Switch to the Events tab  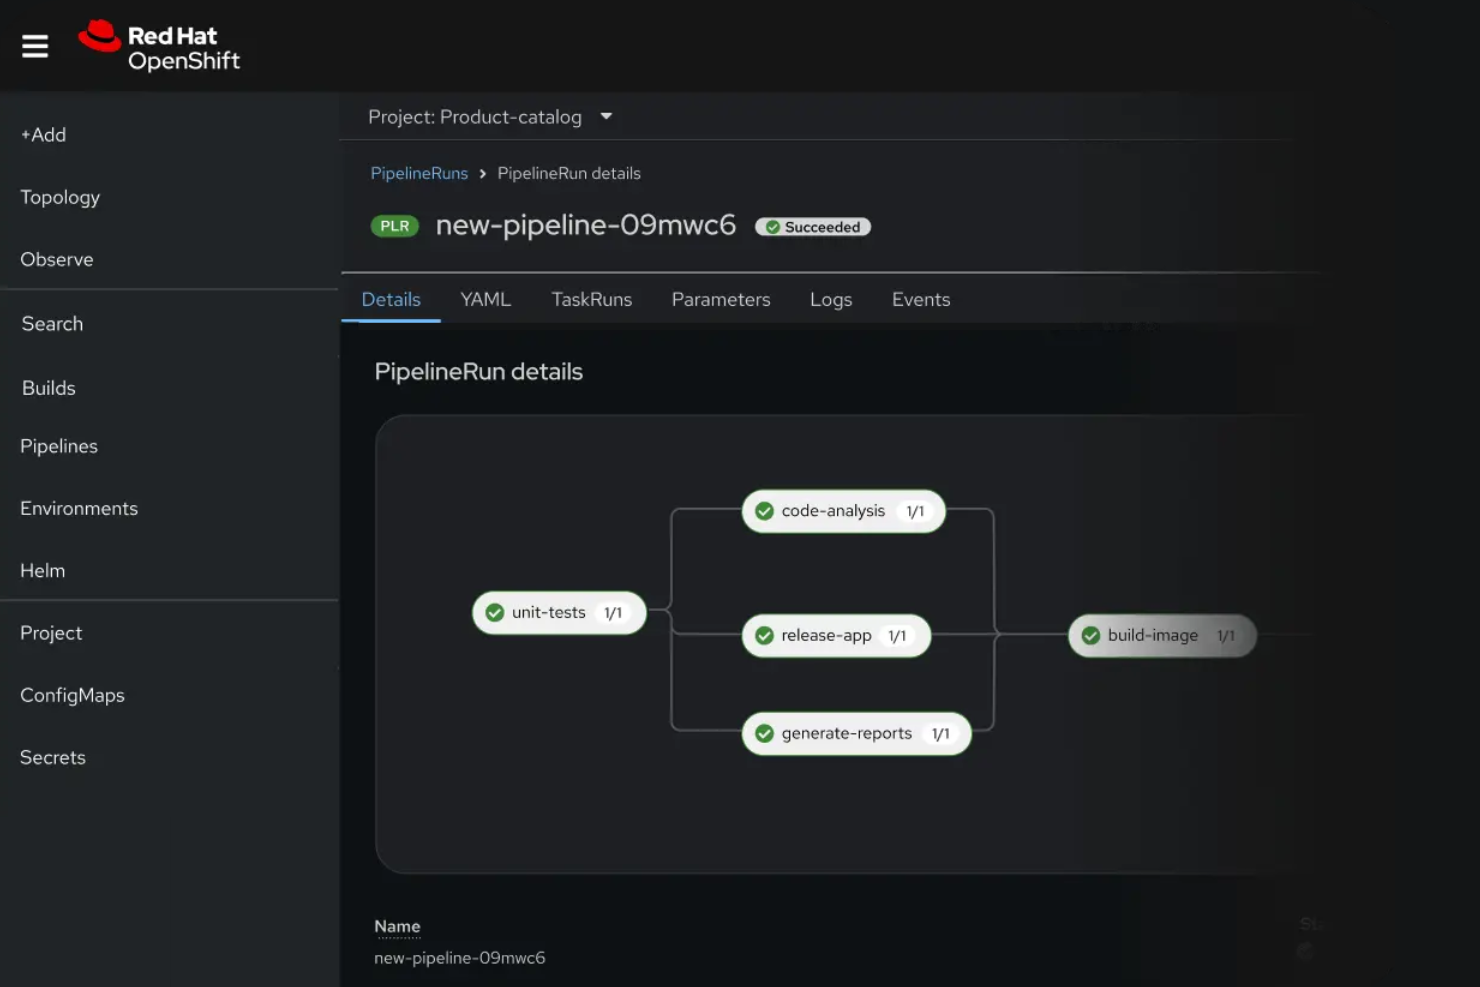click(919, 299)
